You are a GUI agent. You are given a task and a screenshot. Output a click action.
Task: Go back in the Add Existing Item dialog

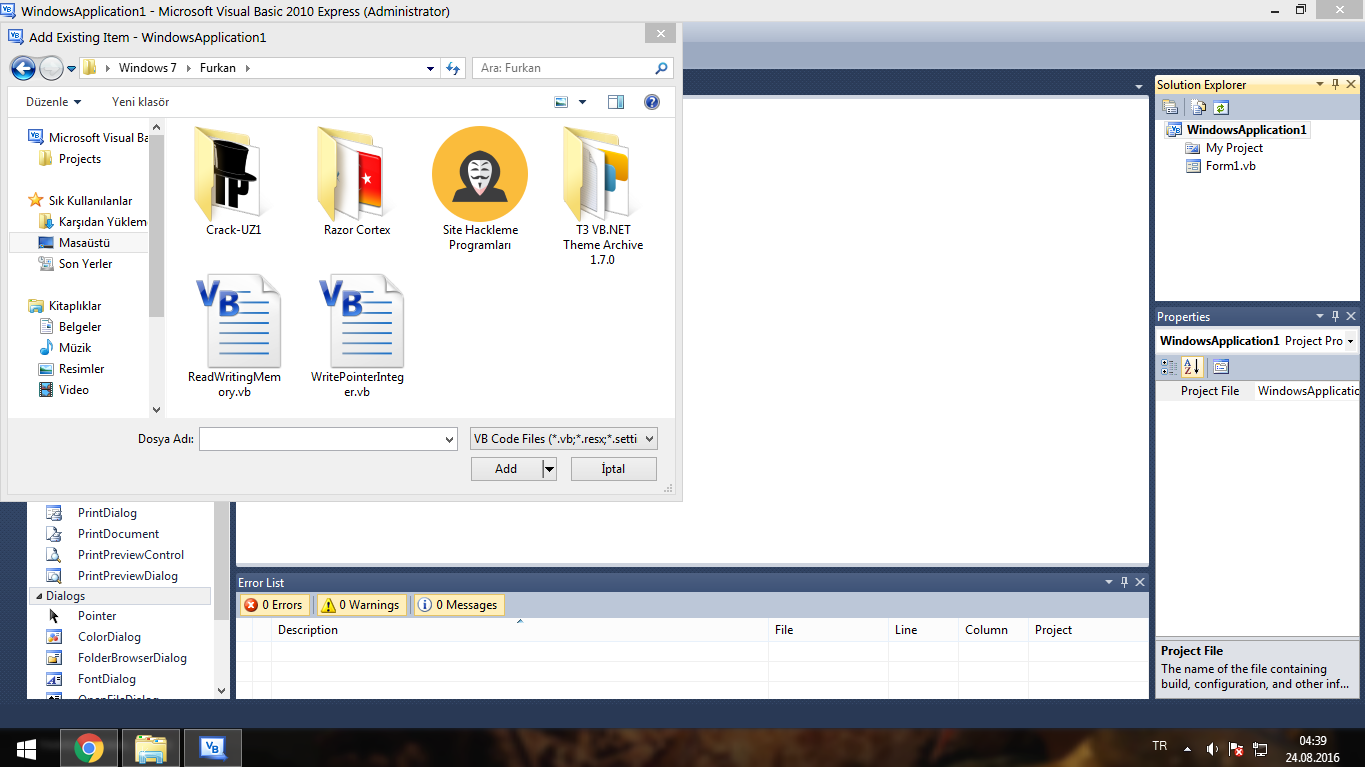click(22, 68)
